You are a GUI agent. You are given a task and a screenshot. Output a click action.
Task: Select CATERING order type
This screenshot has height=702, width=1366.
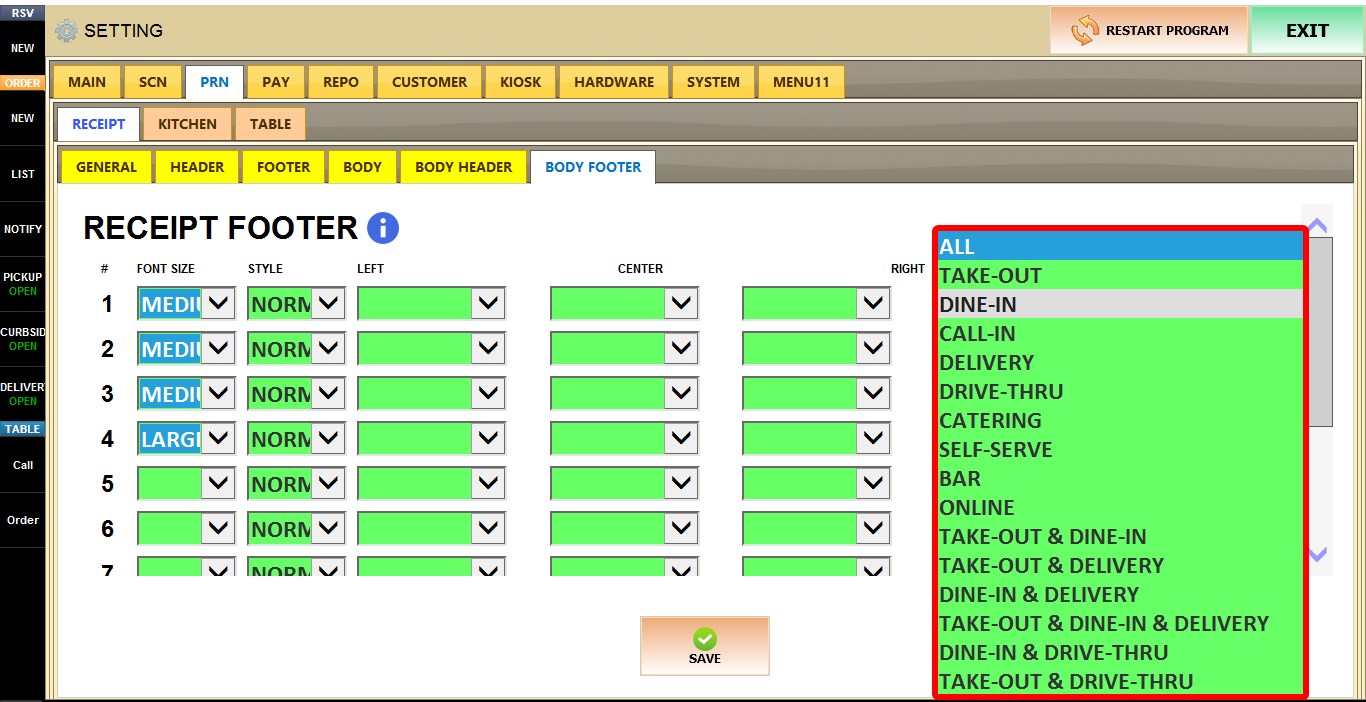click(1120, 421)
